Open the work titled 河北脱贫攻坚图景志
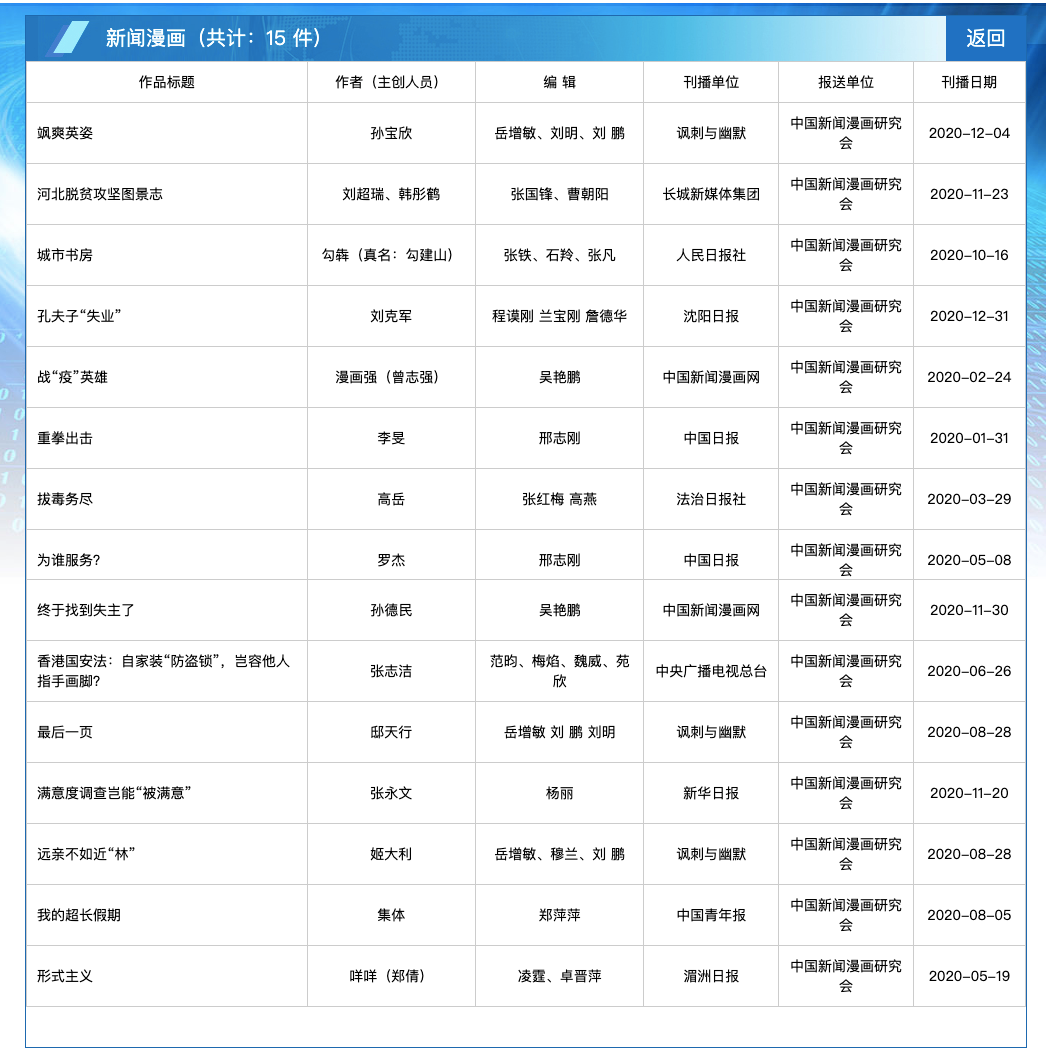The width and height of the screenshot is (1046, 1056). coord(100,194)
